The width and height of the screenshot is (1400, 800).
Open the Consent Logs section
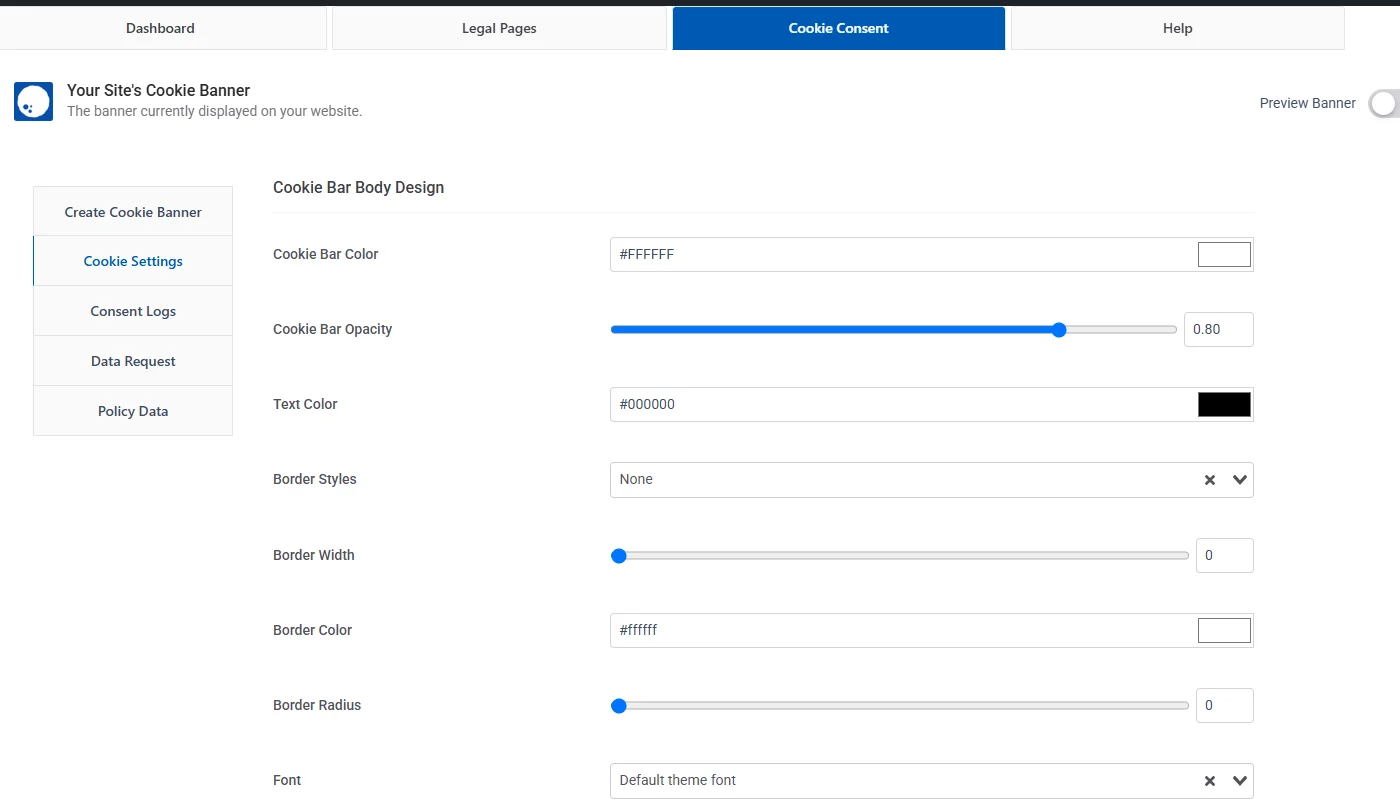pyautogui.click(x=133, y=311)
